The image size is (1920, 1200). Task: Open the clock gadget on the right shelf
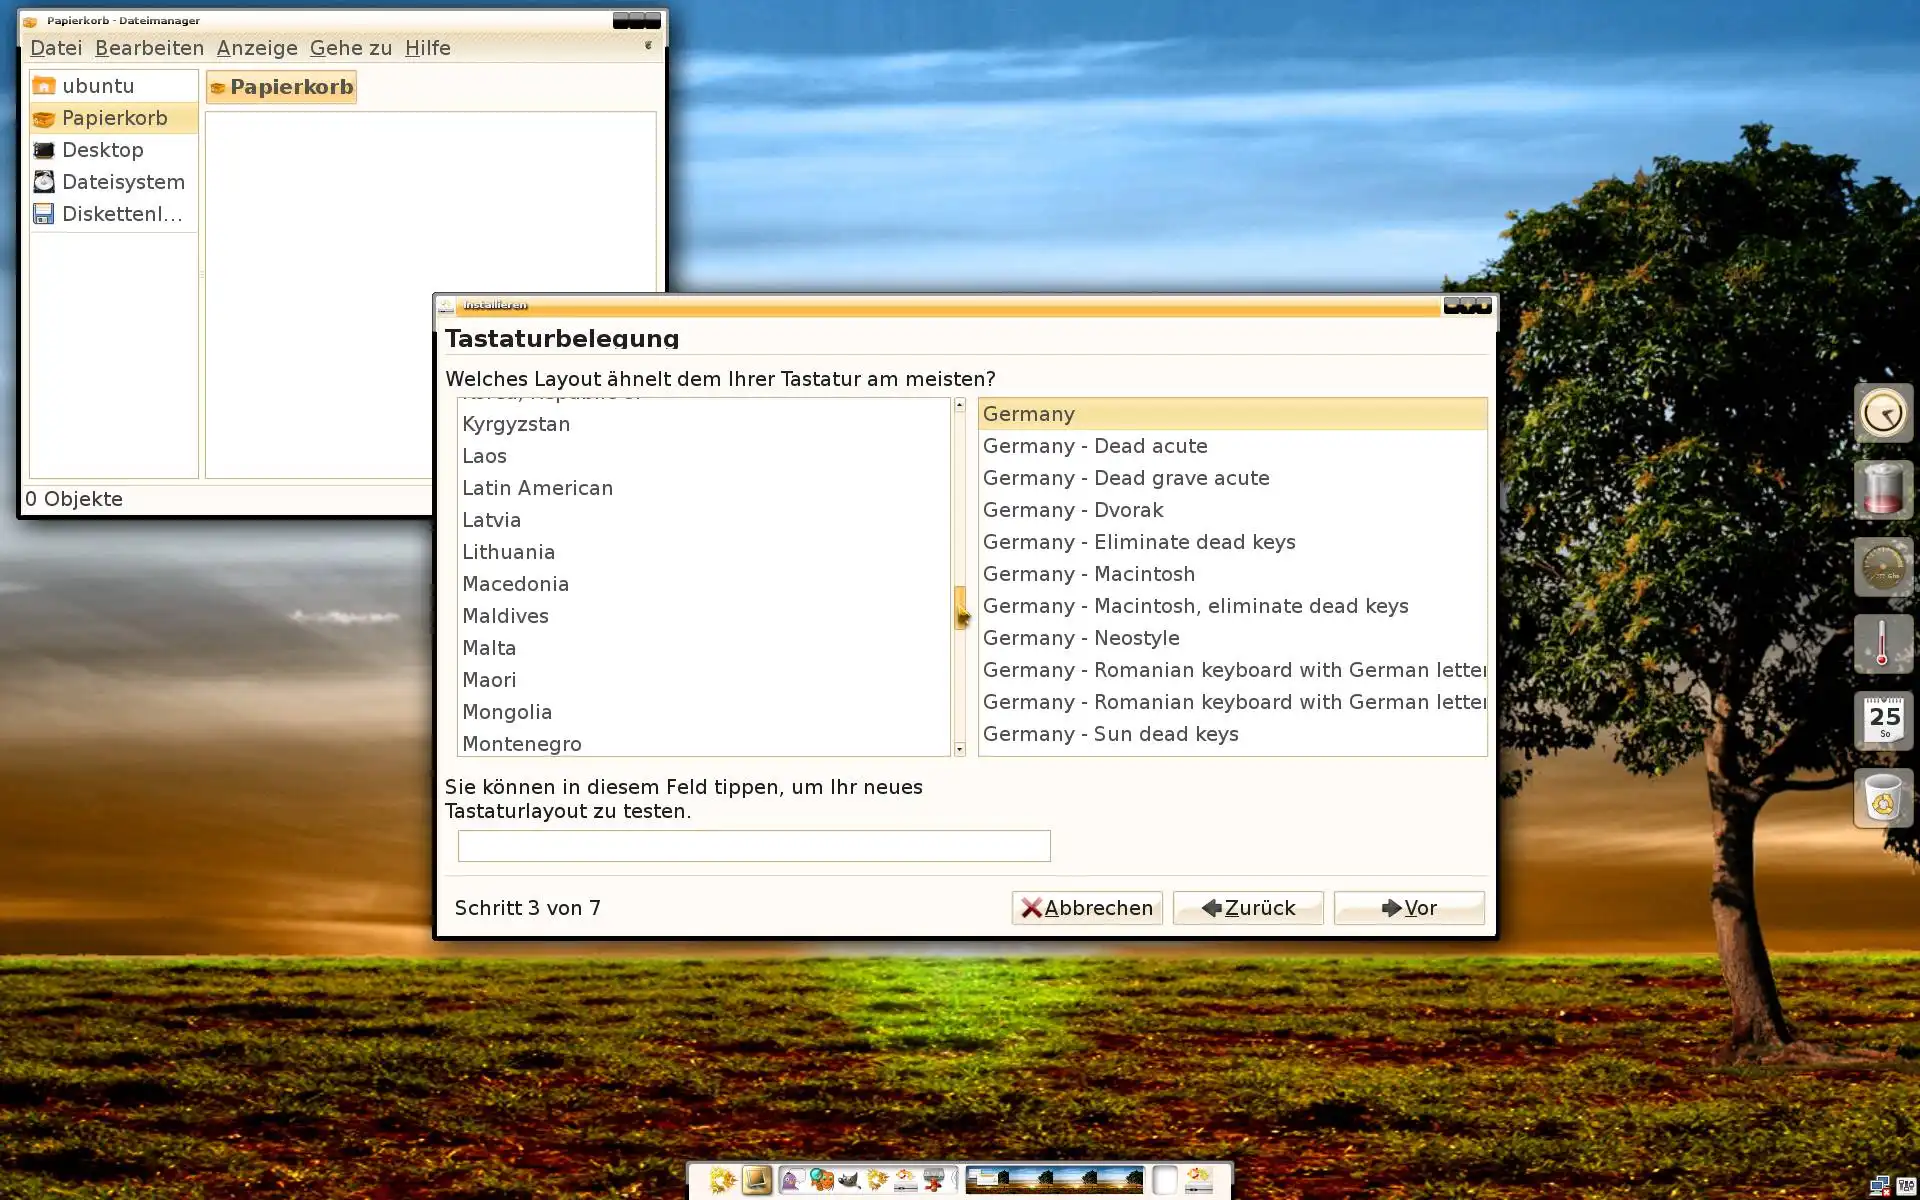1884,413
